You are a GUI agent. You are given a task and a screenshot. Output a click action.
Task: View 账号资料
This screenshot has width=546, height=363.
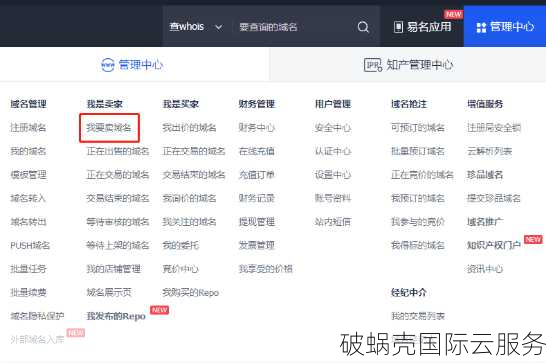coord(333,198)
